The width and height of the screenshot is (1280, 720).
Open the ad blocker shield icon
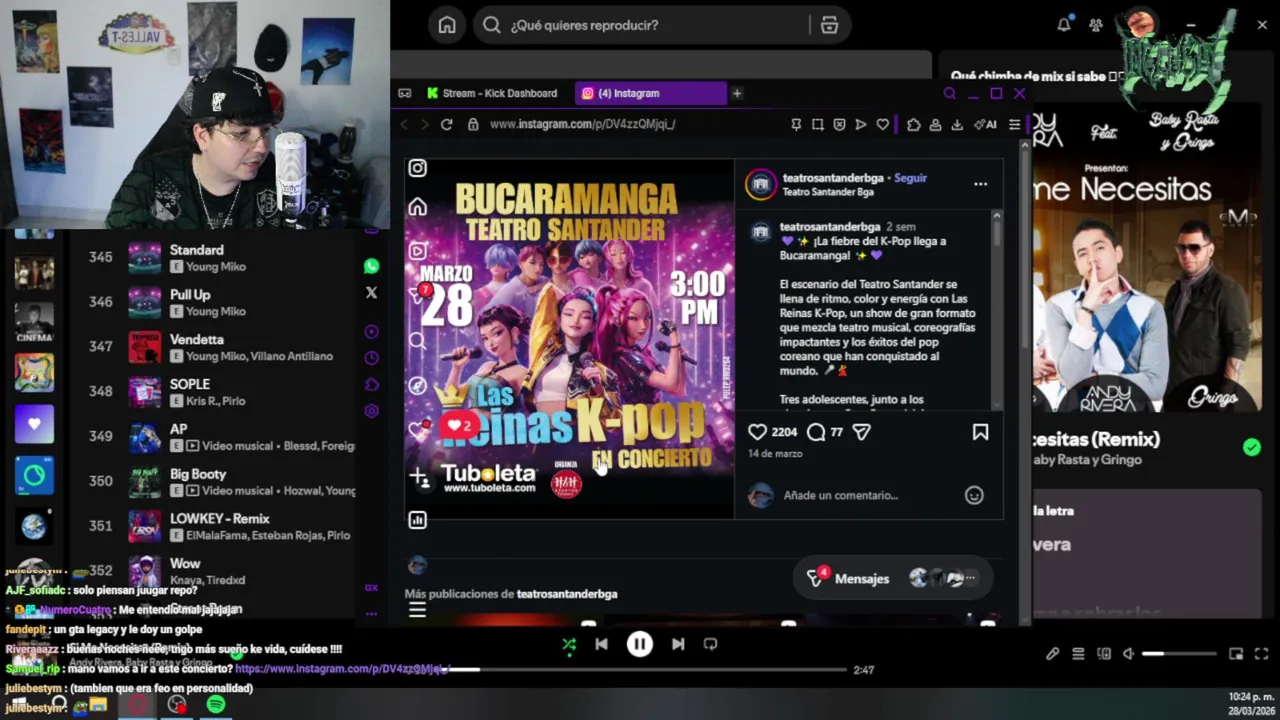839,124
